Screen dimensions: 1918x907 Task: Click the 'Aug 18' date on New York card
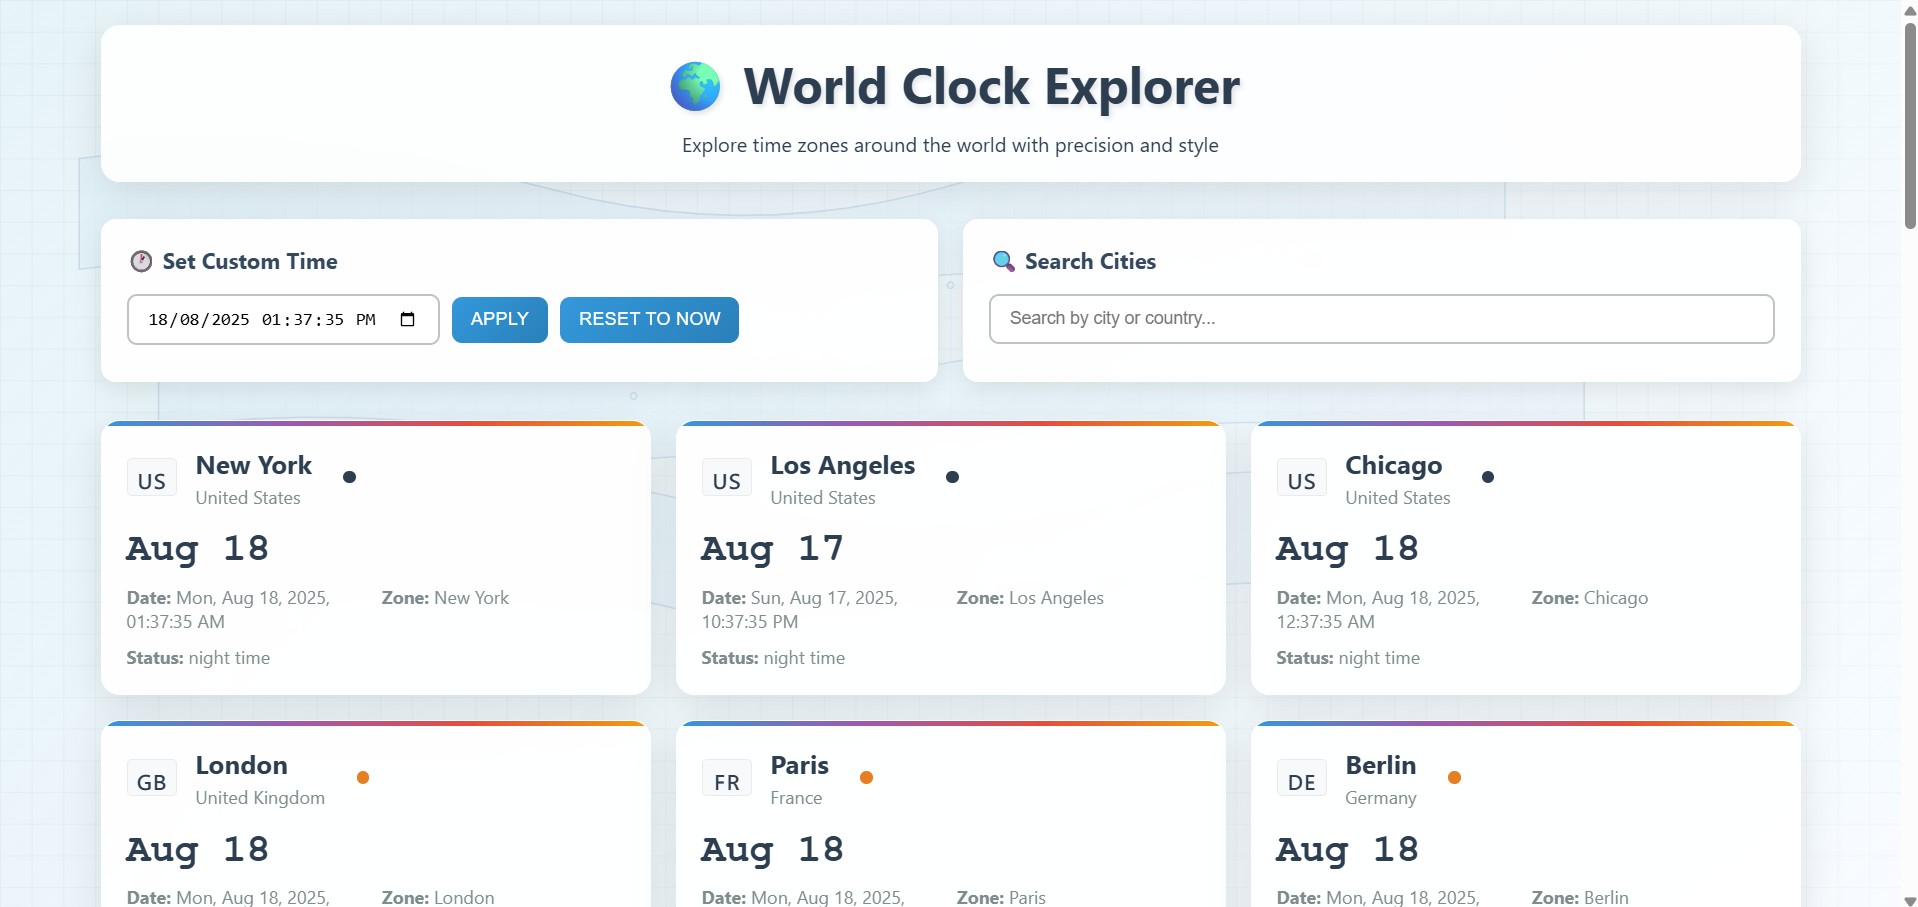[x=197, y=549]
